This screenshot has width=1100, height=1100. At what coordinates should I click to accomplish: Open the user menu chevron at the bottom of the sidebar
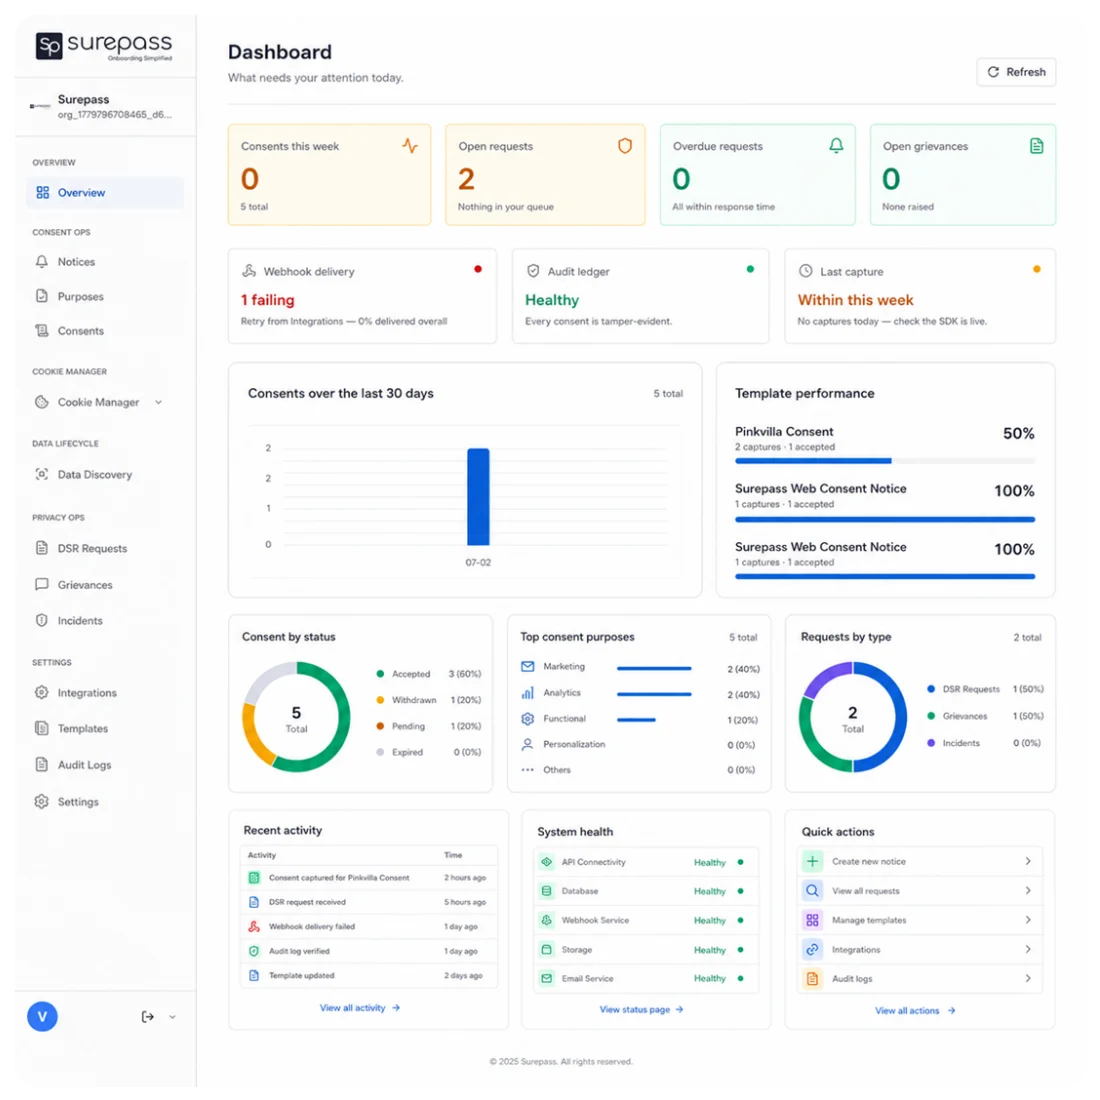[173, 1017]
